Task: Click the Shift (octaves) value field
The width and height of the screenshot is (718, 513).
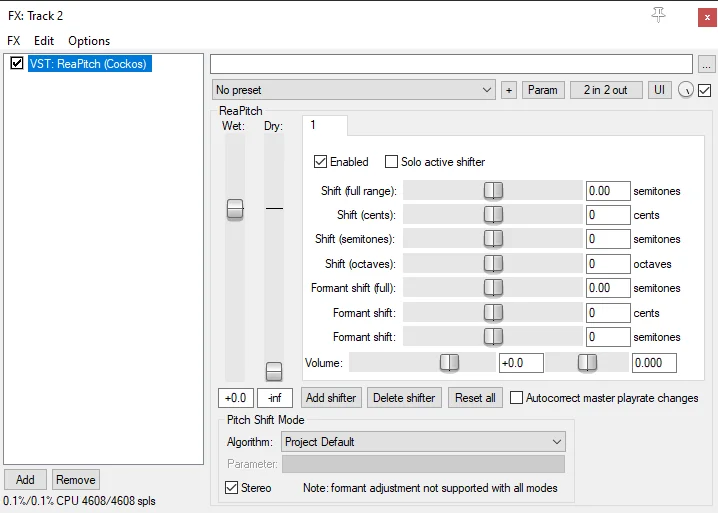Action: click(608, 264)
